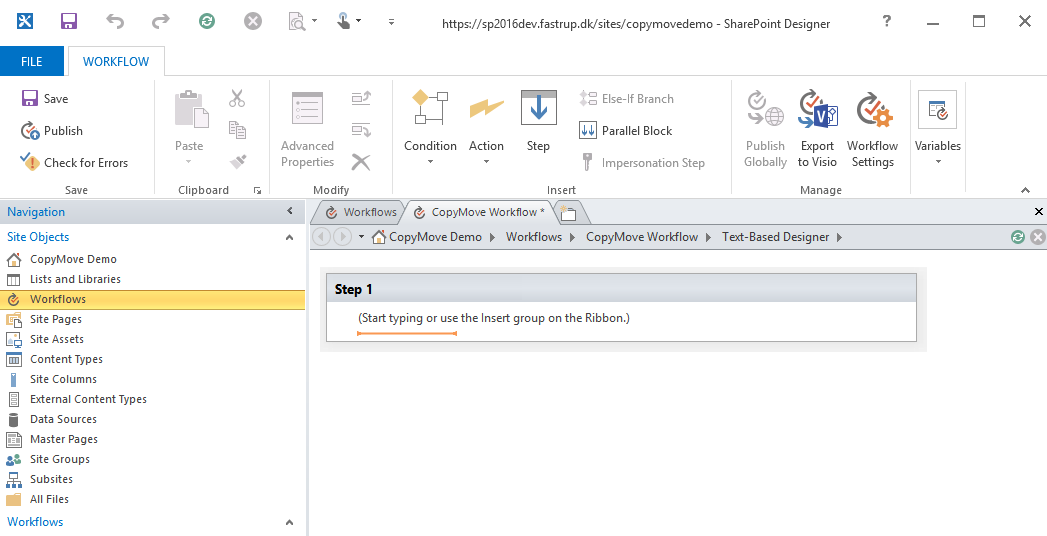Image resolution: width=1047 pixels, height=536 pixels.
Task: Collapse the Navigation pane
Action: click(x=290, y=212)
